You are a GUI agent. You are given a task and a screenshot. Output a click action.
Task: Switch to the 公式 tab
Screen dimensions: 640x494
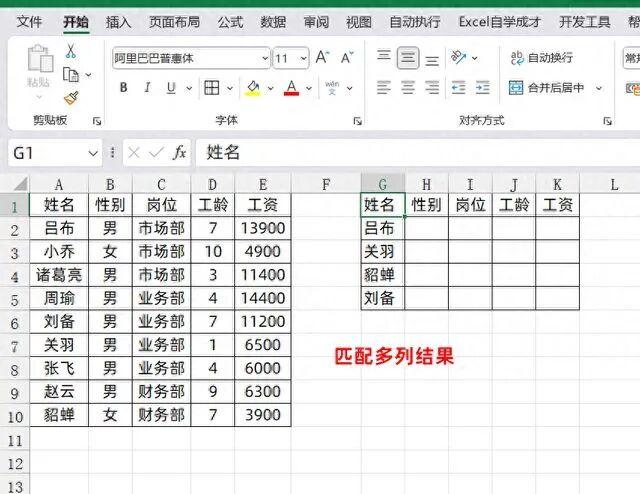point(230,22)
